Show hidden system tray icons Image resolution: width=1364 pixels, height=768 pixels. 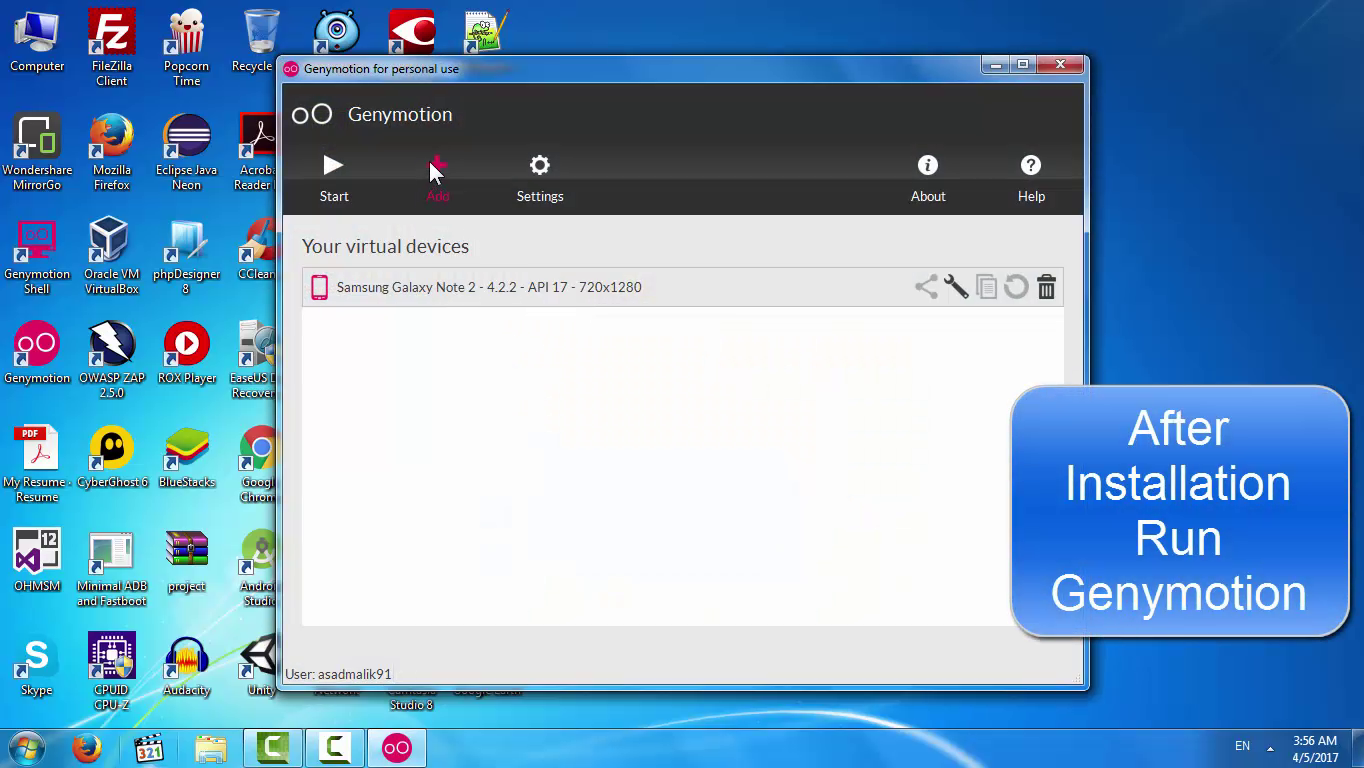1271,748
